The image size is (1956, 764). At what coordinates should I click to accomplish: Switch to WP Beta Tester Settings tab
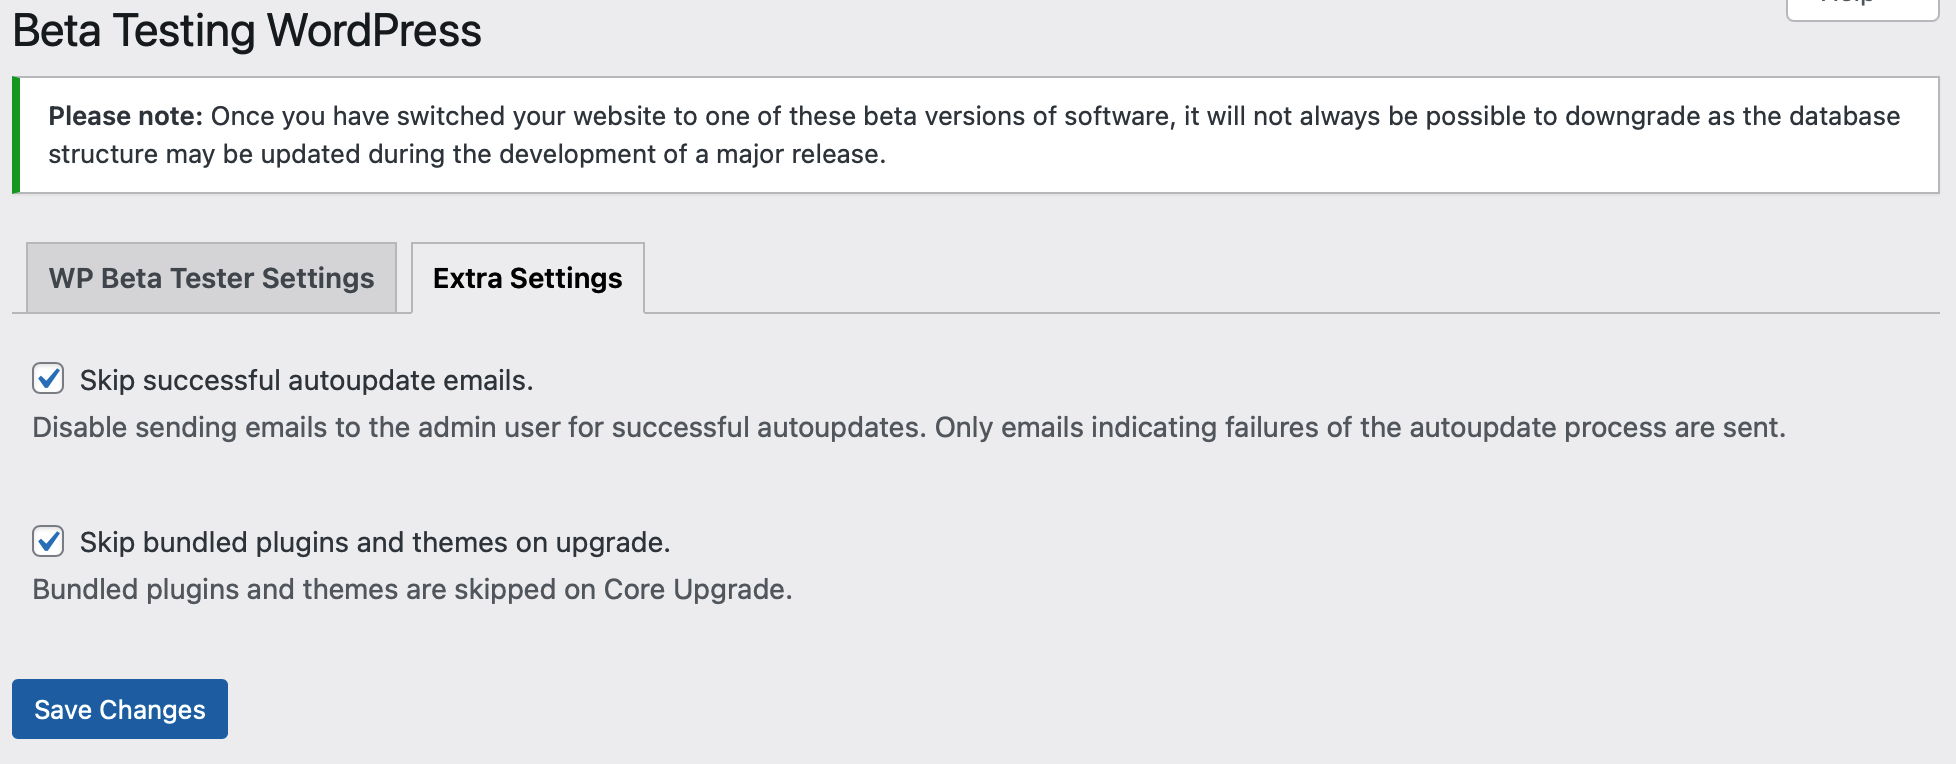(211, 278)
